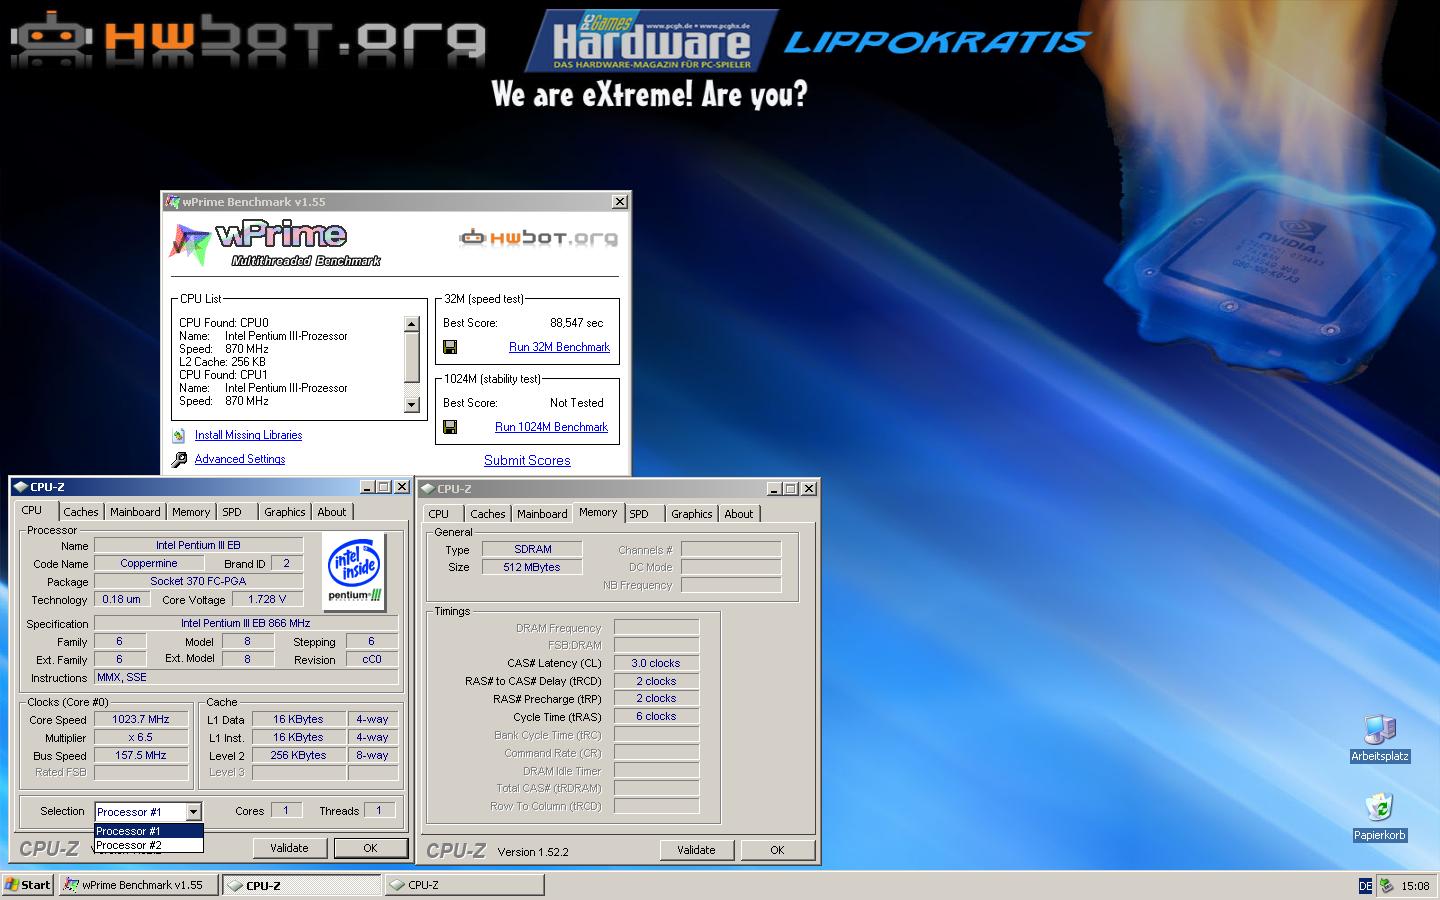Screen dimensions: 1440x900
Task: Open the Advanced Settings link
Action: (x=240, y=459)
